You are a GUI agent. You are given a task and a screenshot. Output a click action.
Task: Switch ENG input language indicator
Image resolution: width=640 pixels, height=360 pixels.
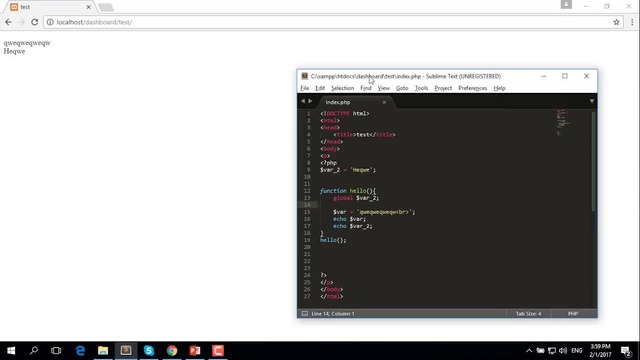coord(577,351)
